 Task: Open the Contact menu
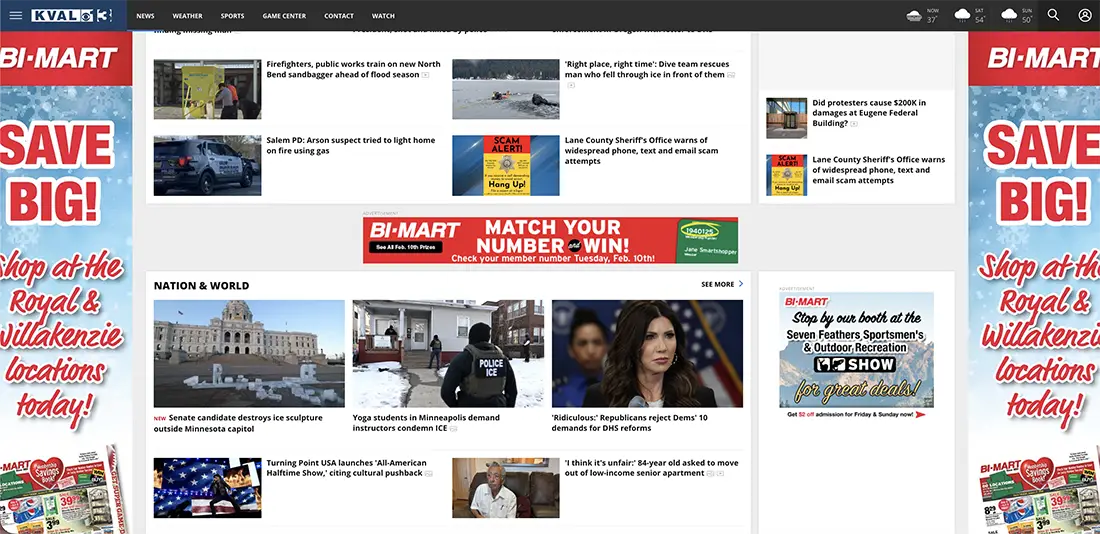tap(339, 15)
